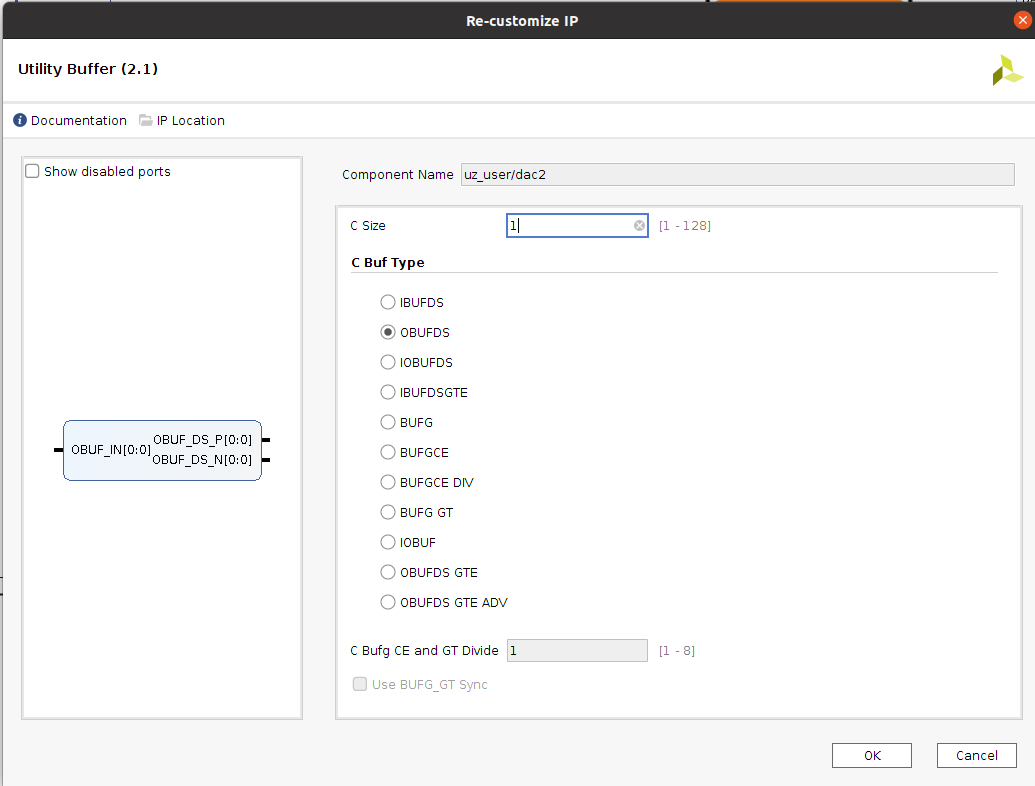Select OBUFDS GTE radio button
This screenshot has height=786, width=1035.
[x=388, y=572]
